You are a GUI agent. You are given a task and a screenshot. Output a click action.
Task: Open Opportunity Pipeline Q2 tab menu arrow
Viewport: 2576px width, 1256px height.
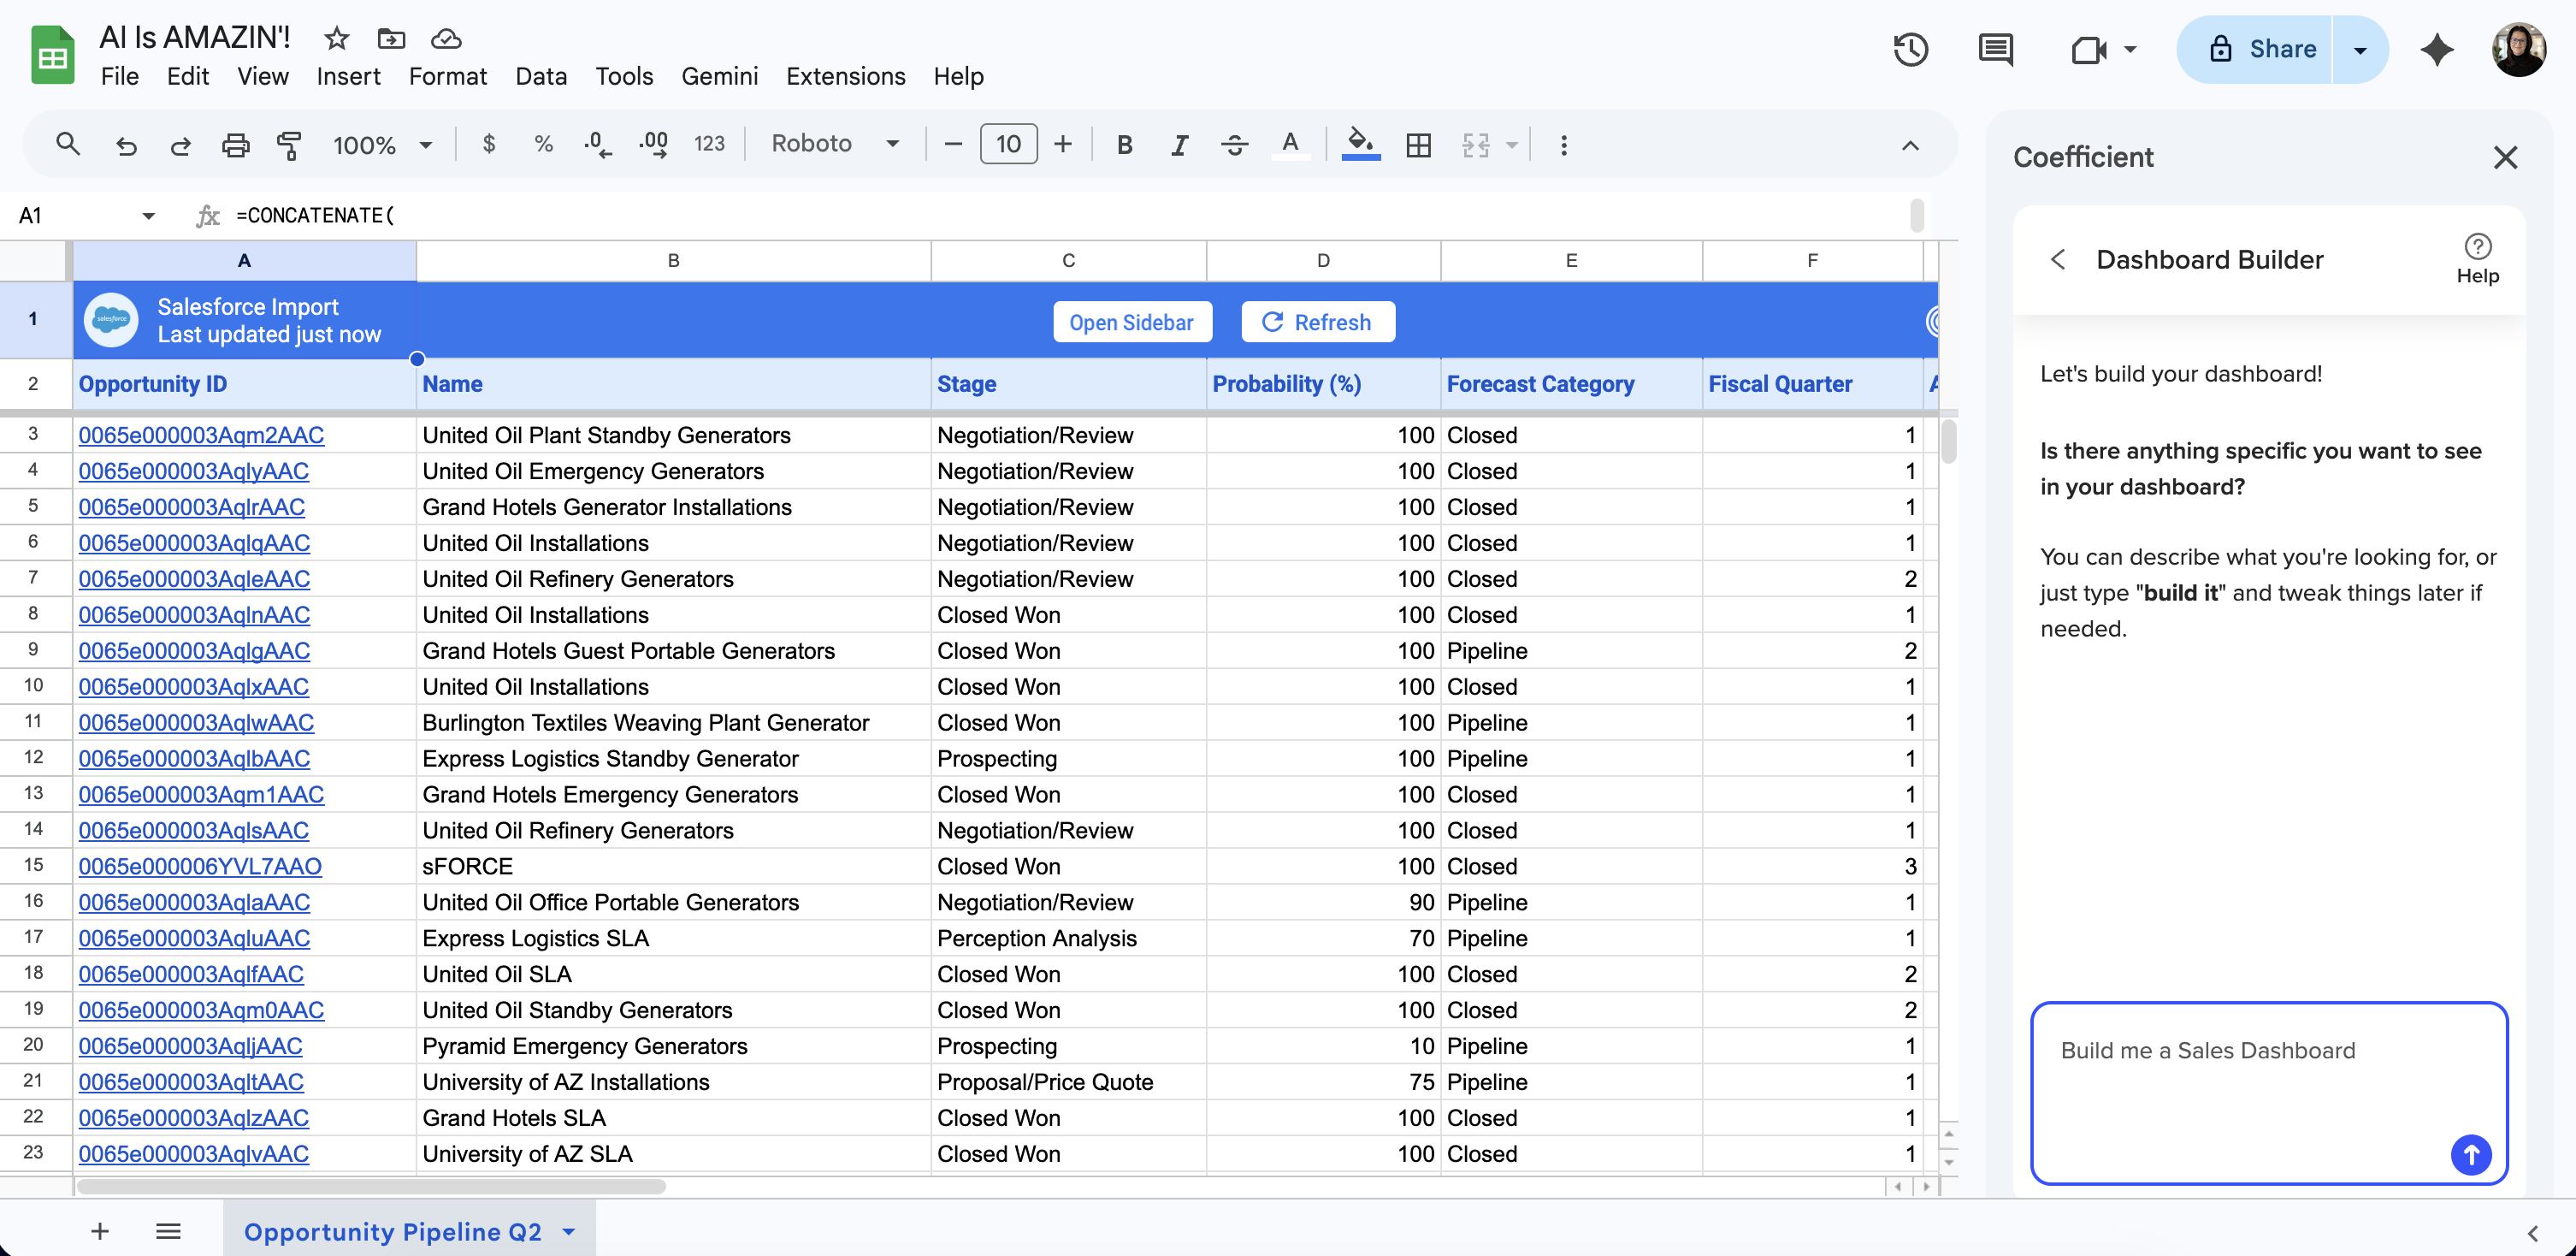coord(569,1231)
